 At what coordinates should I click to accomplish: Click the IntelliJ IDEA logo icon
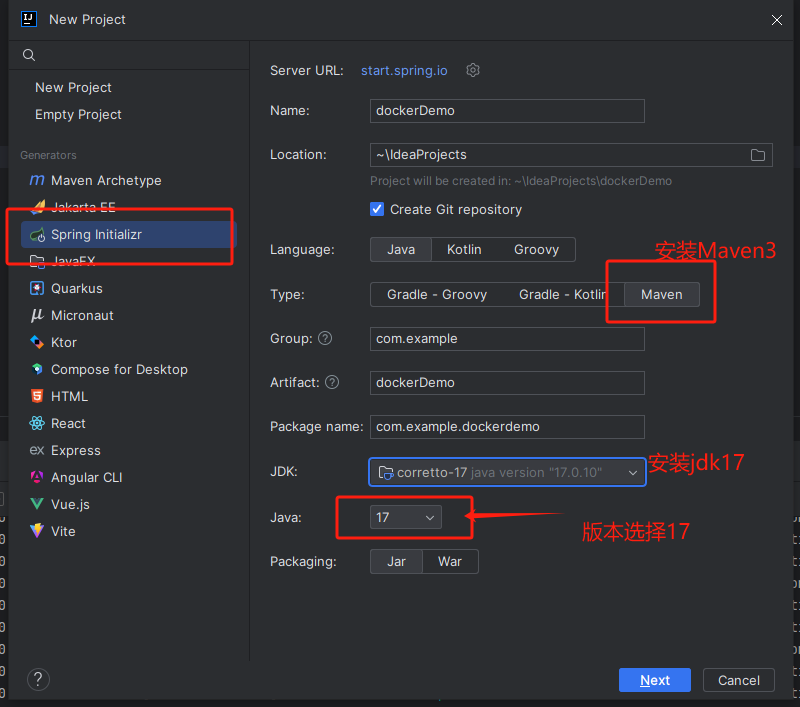tap(29, 19)
